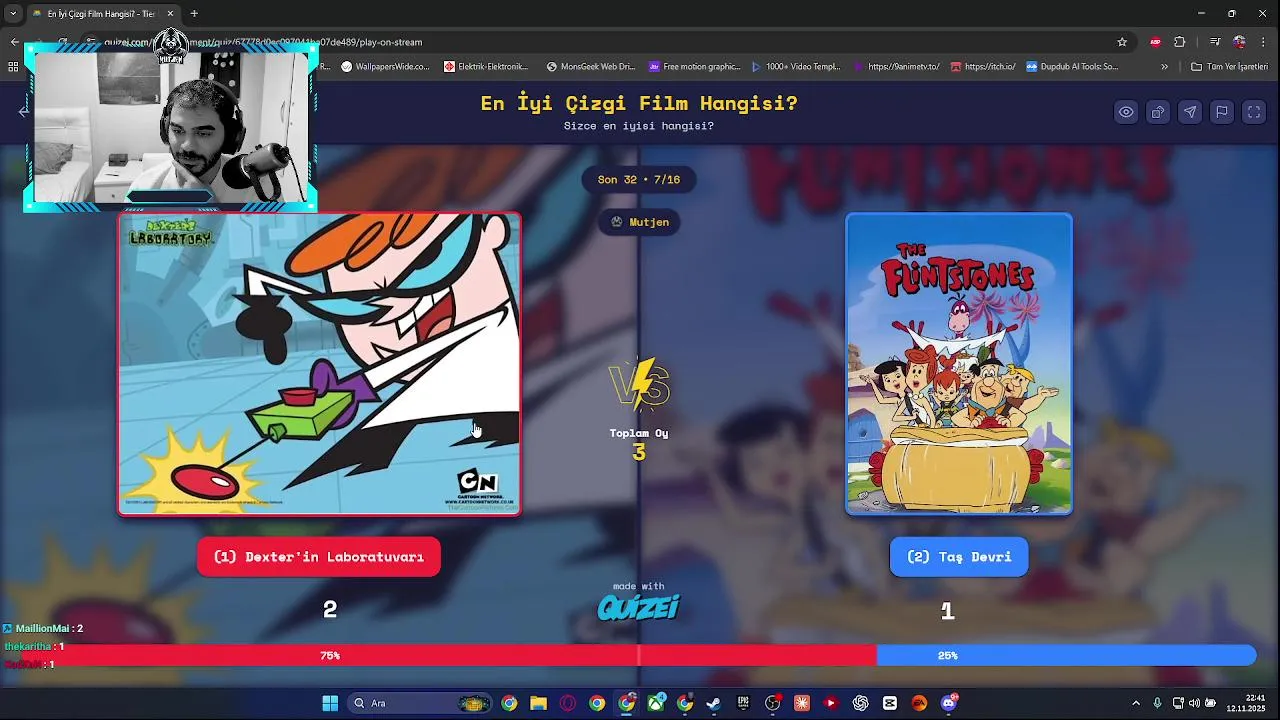Click the MaillionMai : 2 voter entry
This screenshot has width=1280, height=720.
click(43, 629)
